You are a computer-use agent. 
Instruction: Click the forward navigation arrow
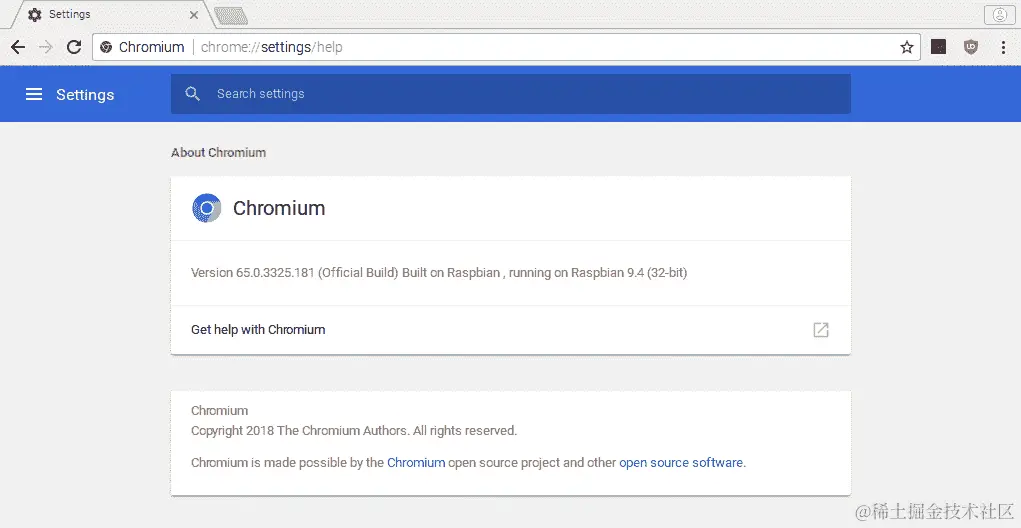tap(46, 47)
